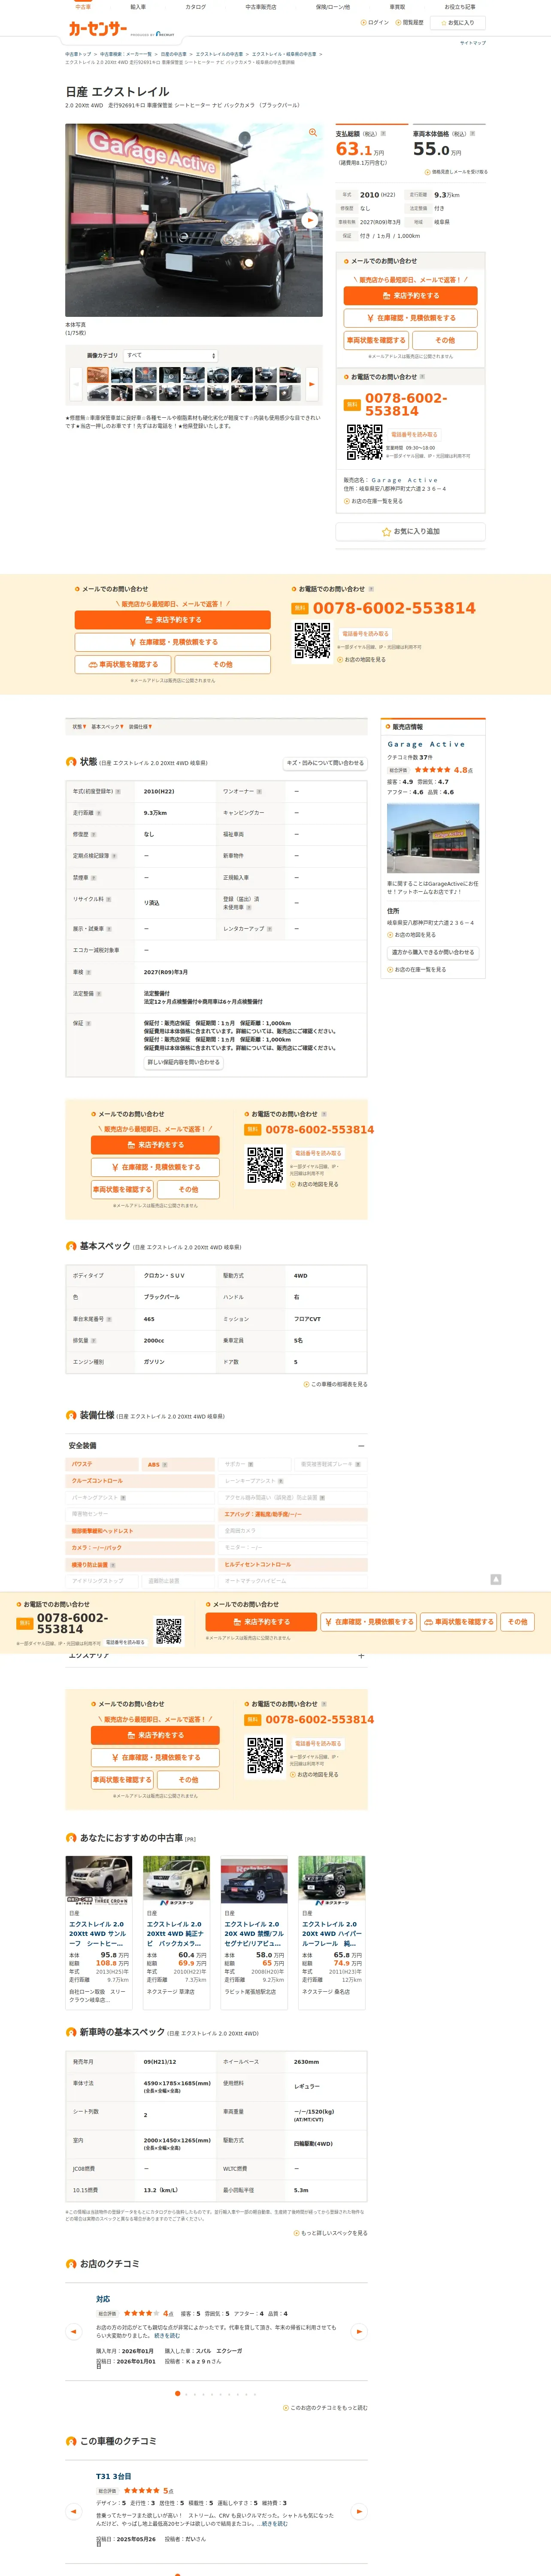Viewport: 551px width, 2576px height.
Task: Click キズ・凹みについて問い合わせる button
Action: click(325, 763)
